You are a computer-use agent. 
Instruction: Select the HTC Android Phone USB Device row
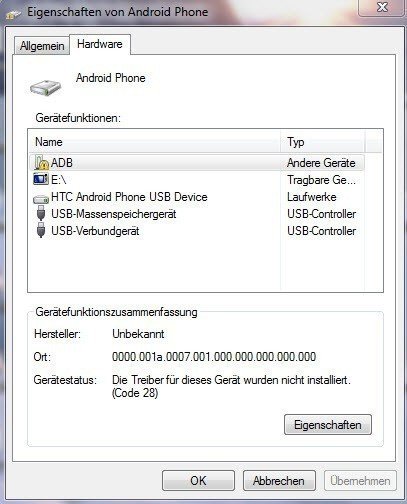[x=197, y=197]
